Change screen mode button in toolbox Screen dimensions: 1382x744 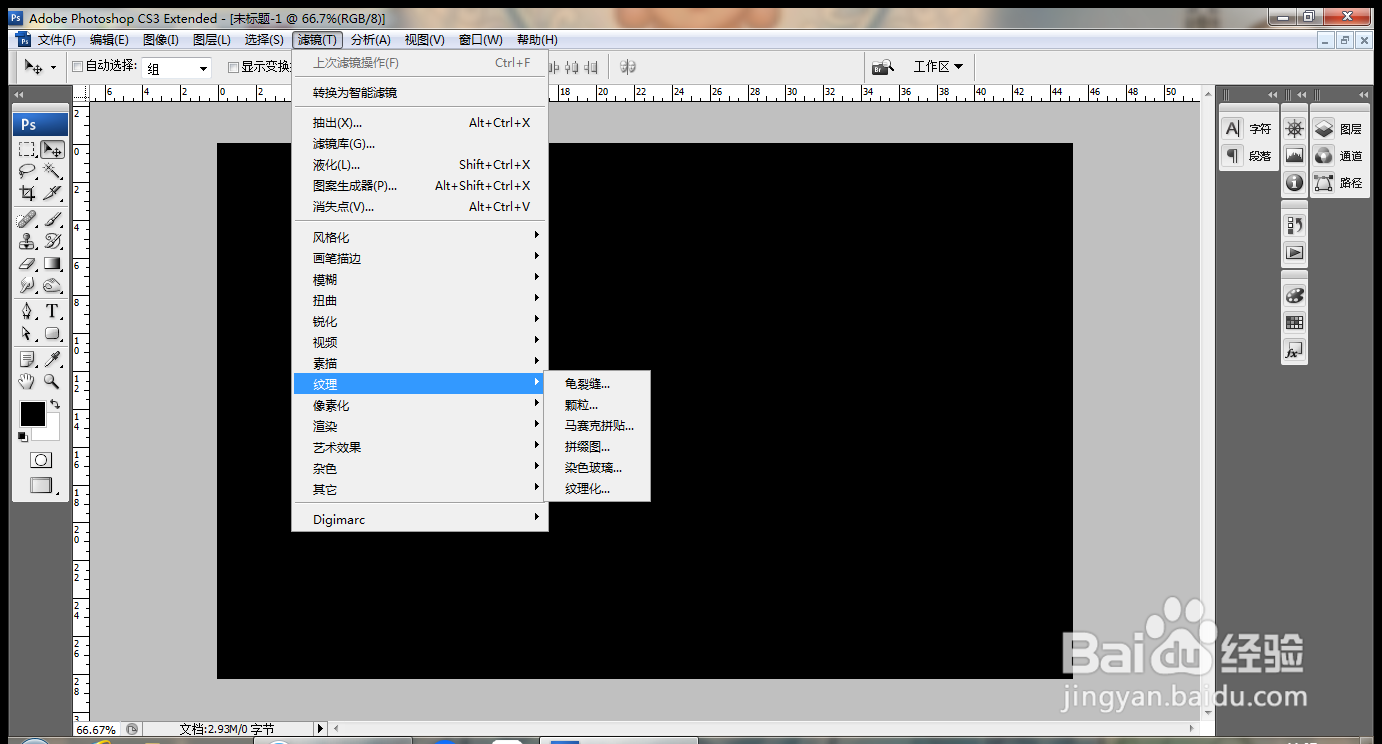41,485
